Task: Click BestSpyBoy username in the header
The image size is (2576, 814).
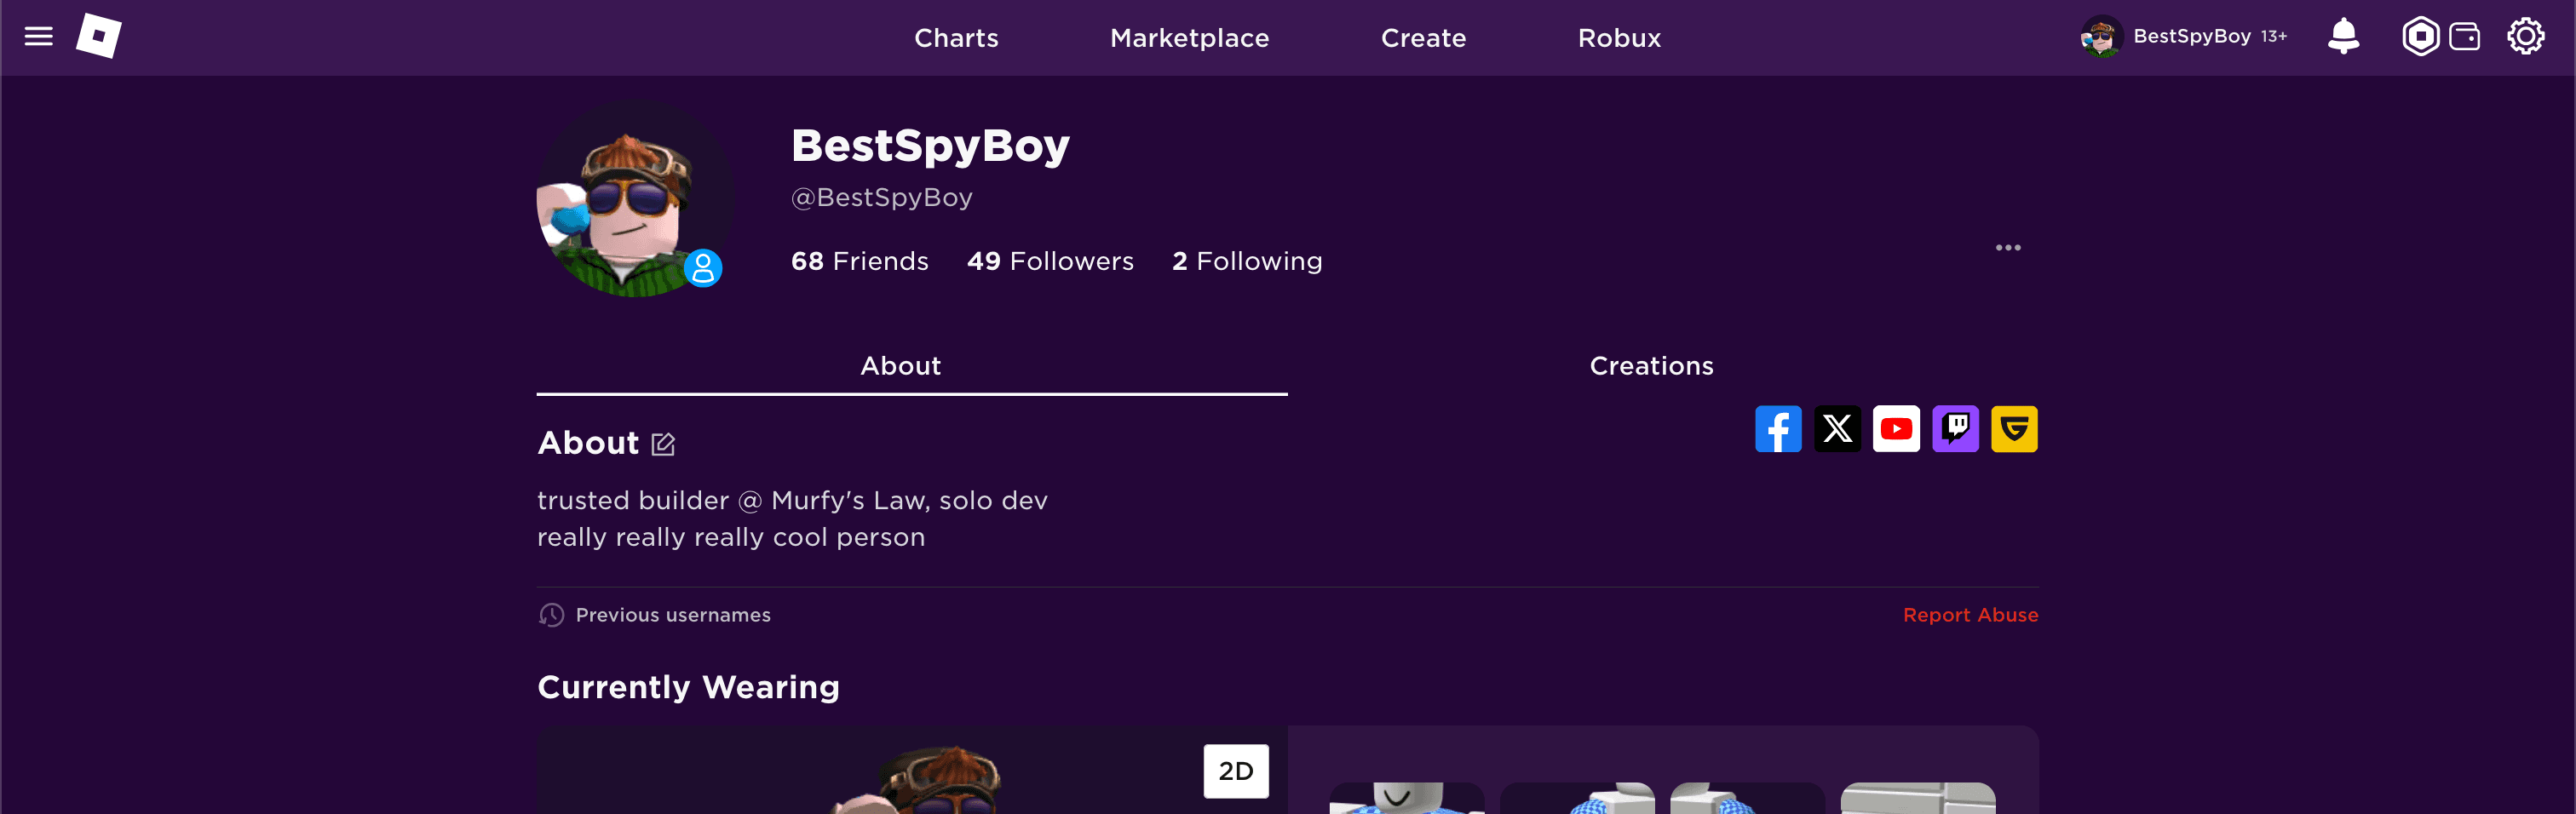Action: coord(2191,36)
